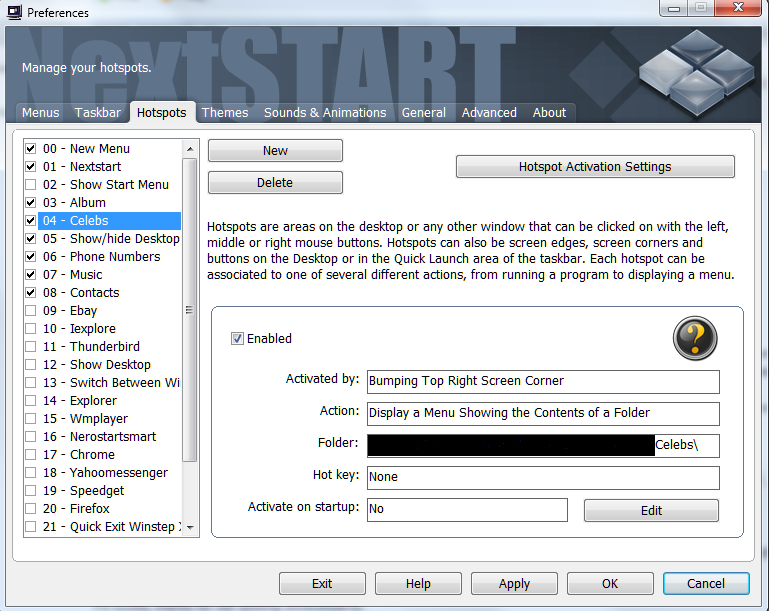Click the Preferences window title bar icon

pos(14,12)
